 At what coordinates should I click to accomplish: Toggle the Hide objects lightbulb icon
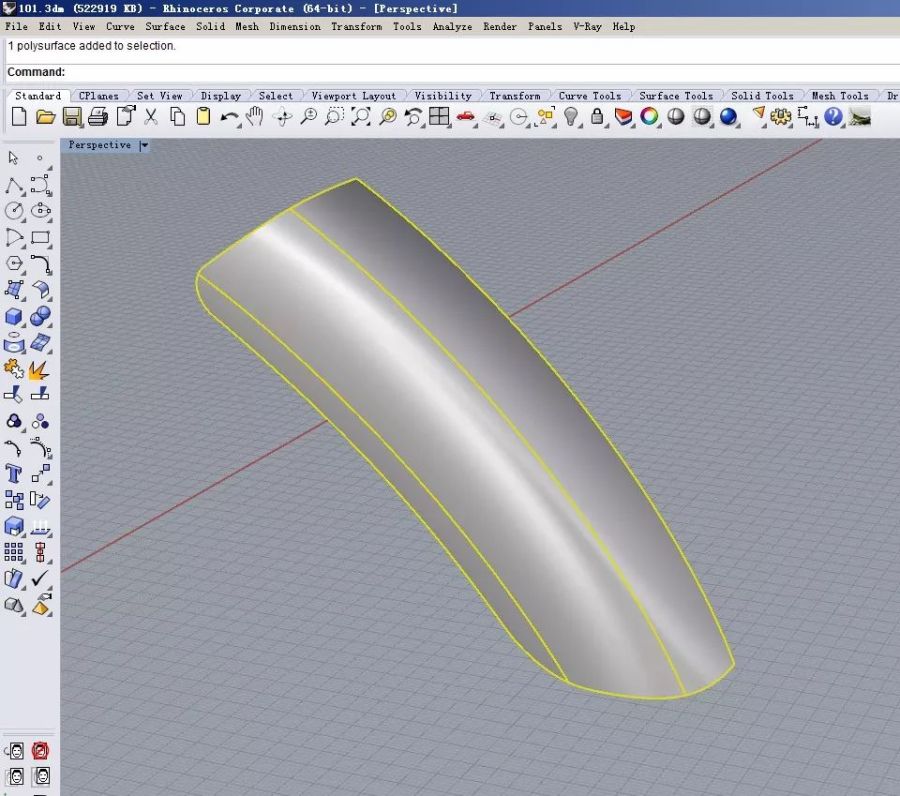pyautogui.click(x=571, y=117)
